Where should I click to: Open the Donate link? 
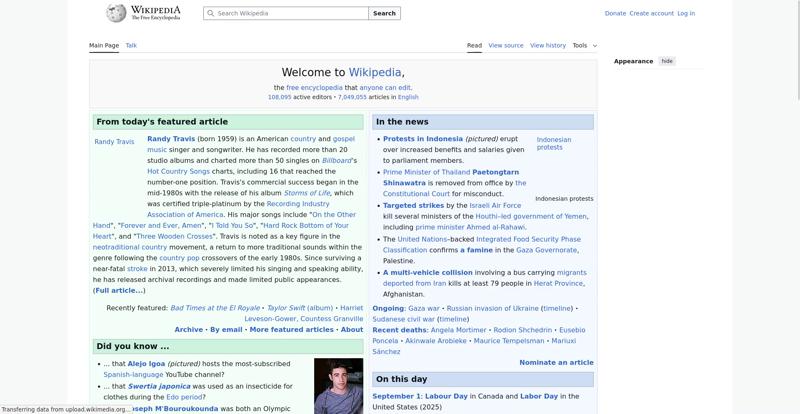click(615, 13)
